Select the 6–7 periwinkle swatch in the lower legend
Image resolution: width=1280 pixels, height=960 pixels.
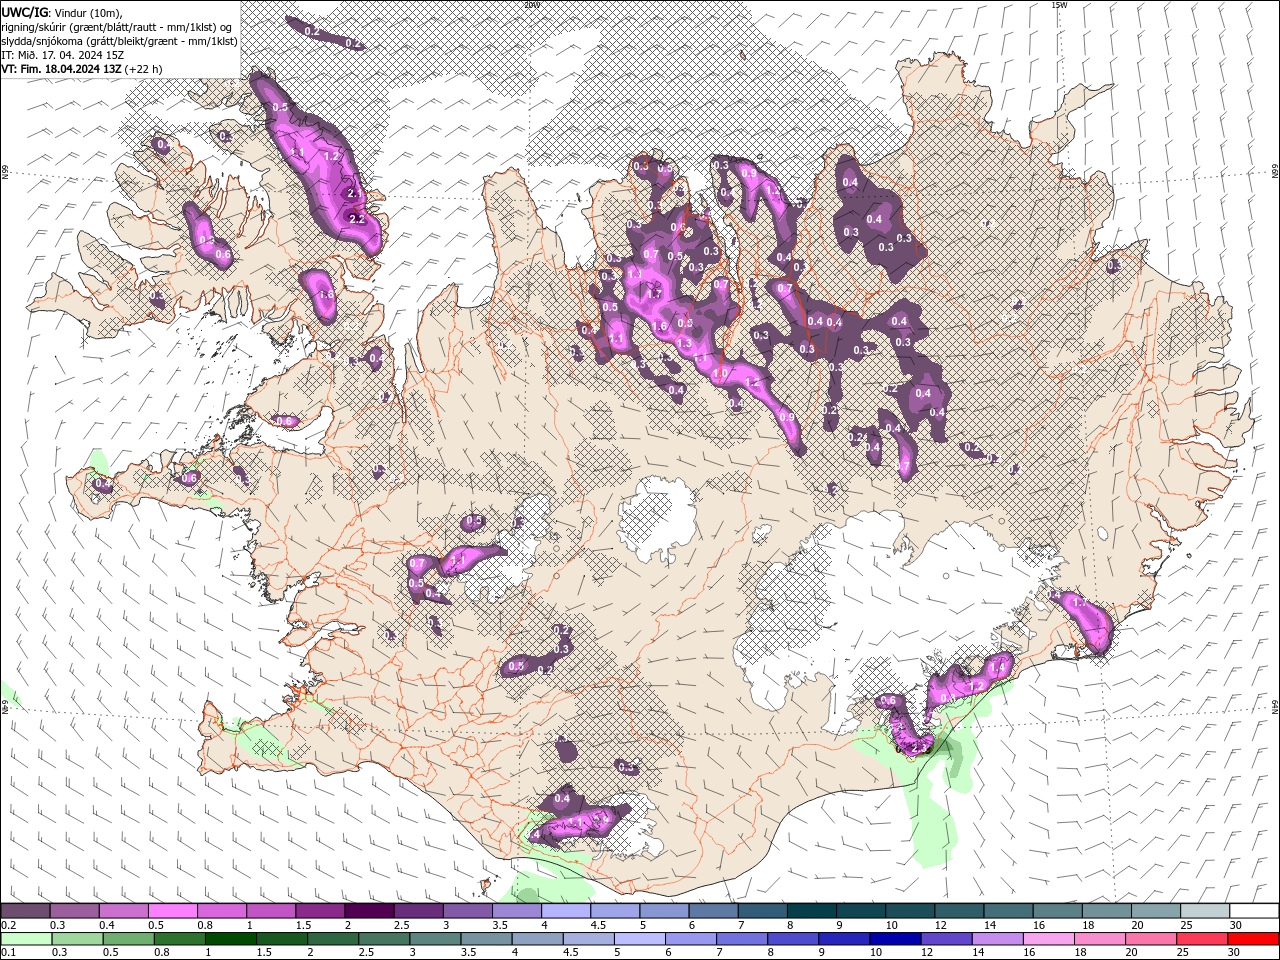690,938
